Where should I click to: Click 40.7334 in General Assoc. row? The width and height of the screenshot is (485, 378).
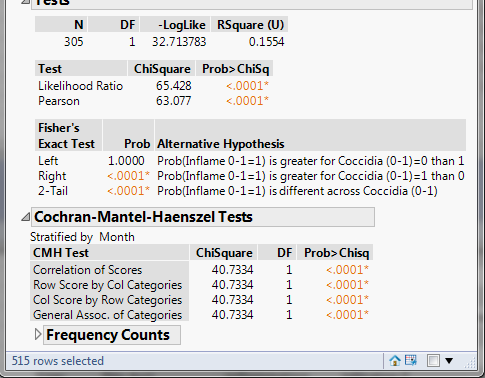click(232, 315)
